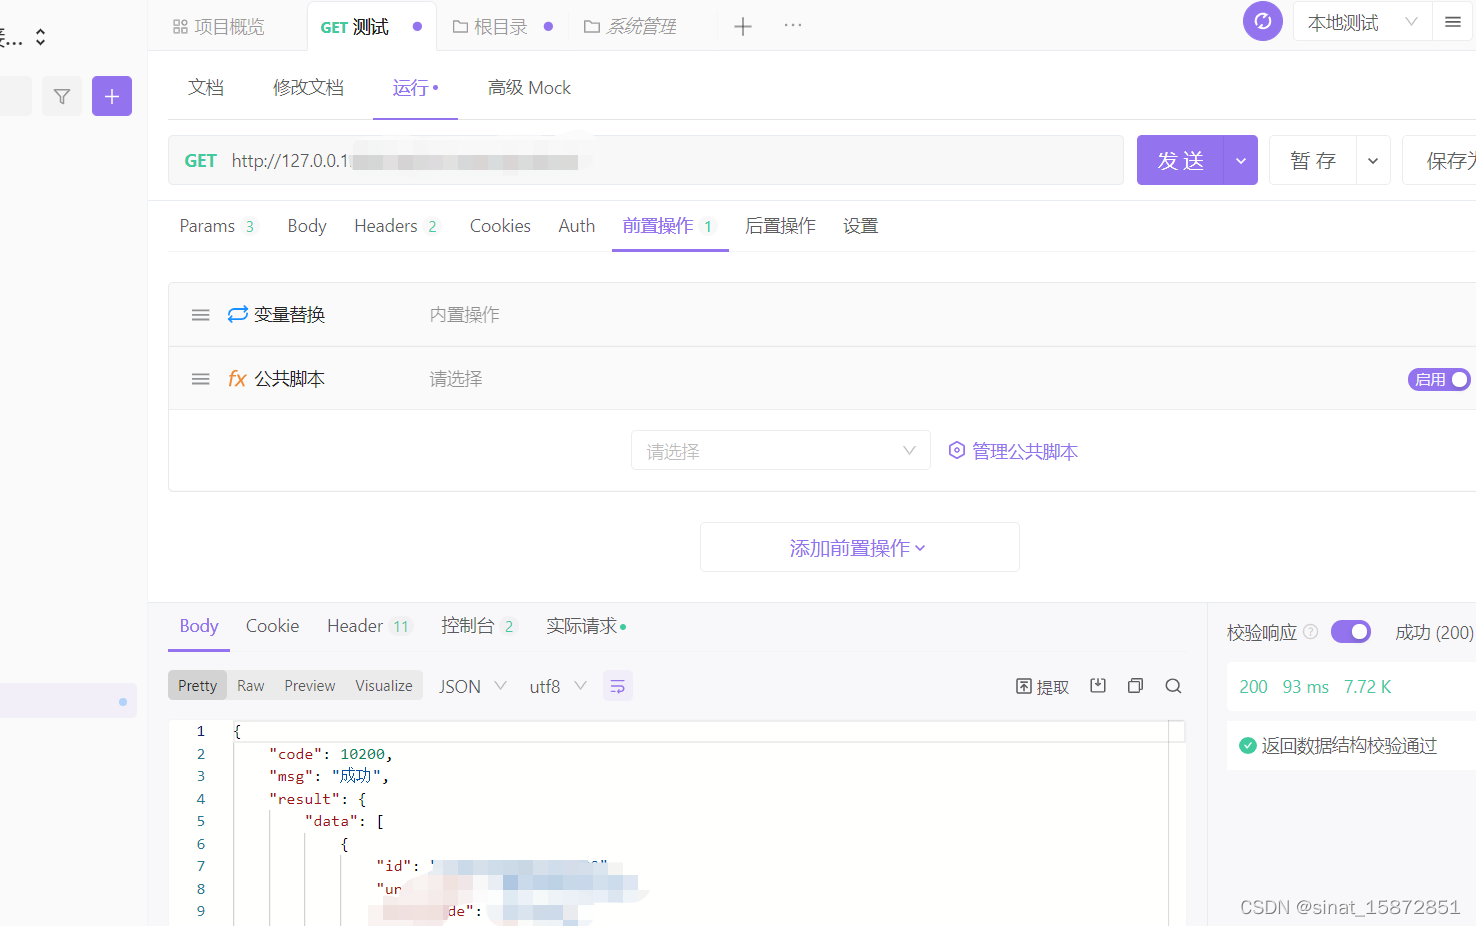Open the 成功 (200) response dropdown
1476x926 pixels.
point(1434,632)
